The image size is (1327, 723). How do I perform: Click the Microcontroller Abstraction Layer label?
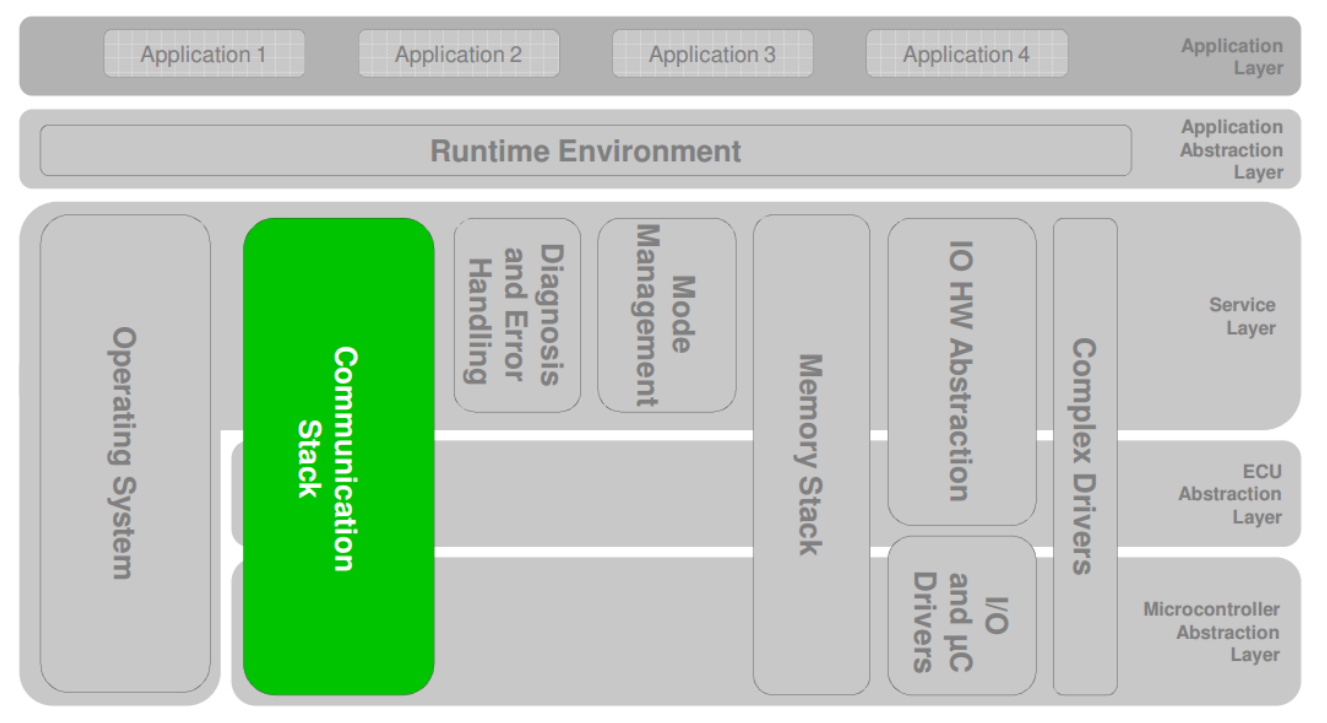click(1211, 632)
